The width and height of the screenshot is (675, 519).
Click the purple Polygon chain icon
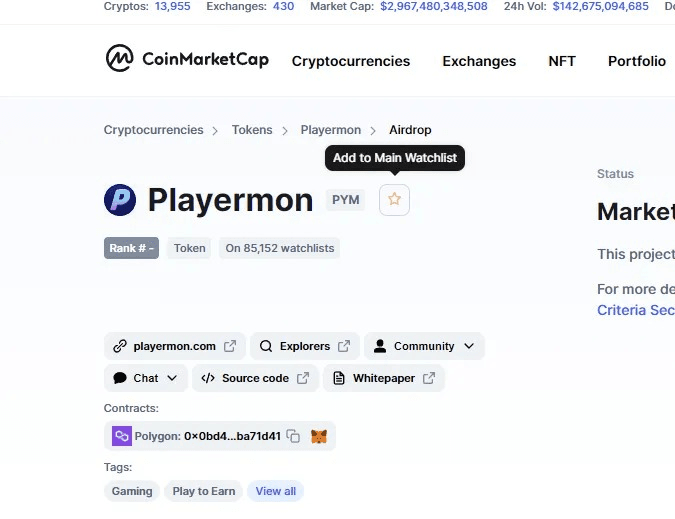(122, 436)
